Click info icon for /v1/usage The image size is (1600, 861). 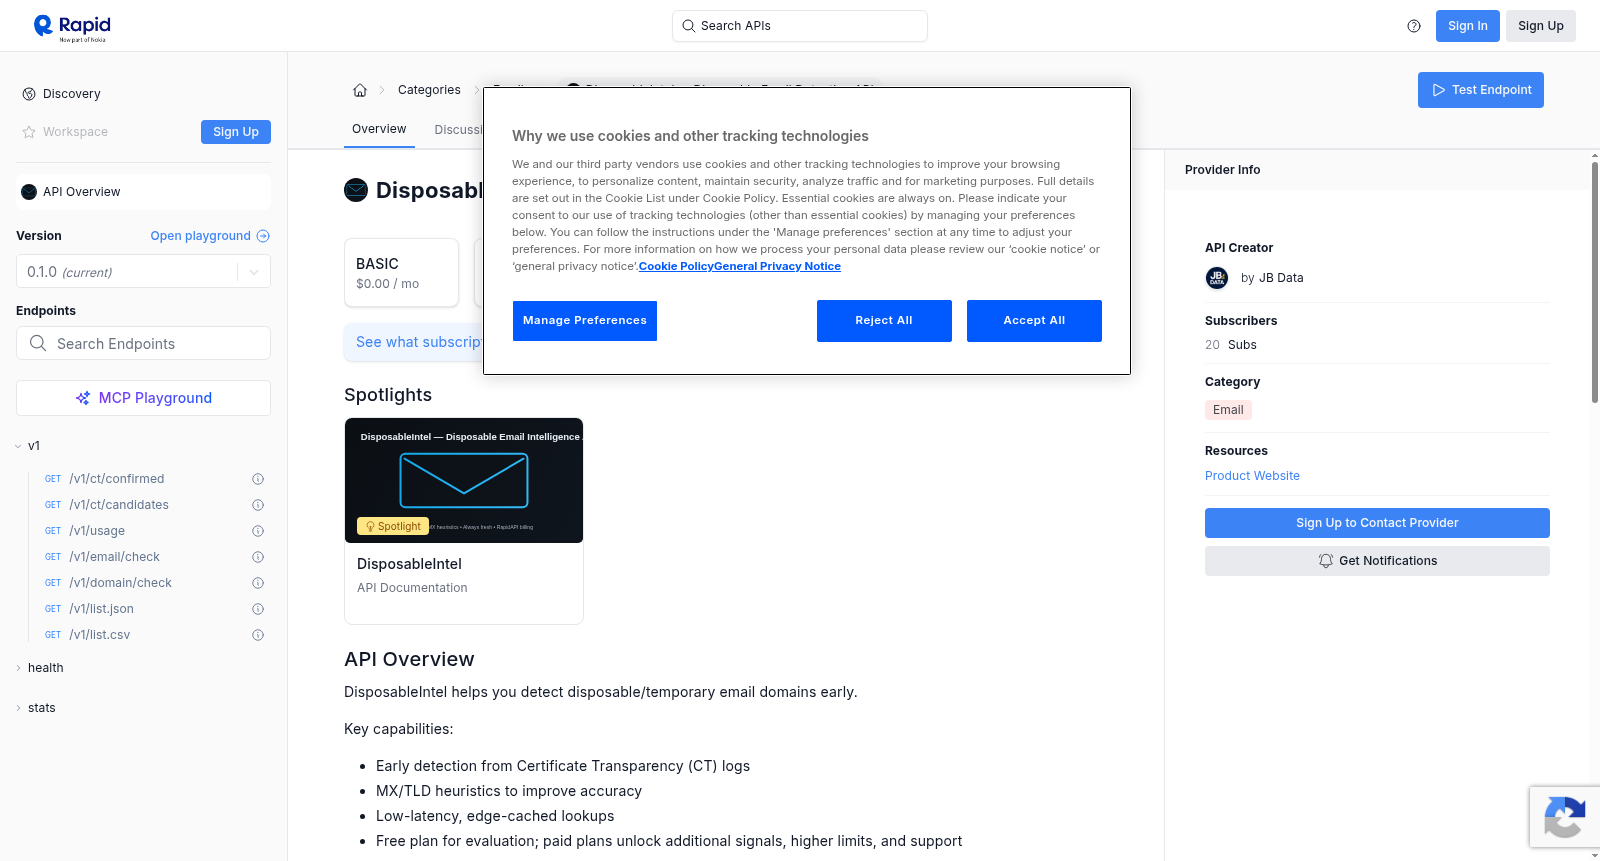(258, 531)
